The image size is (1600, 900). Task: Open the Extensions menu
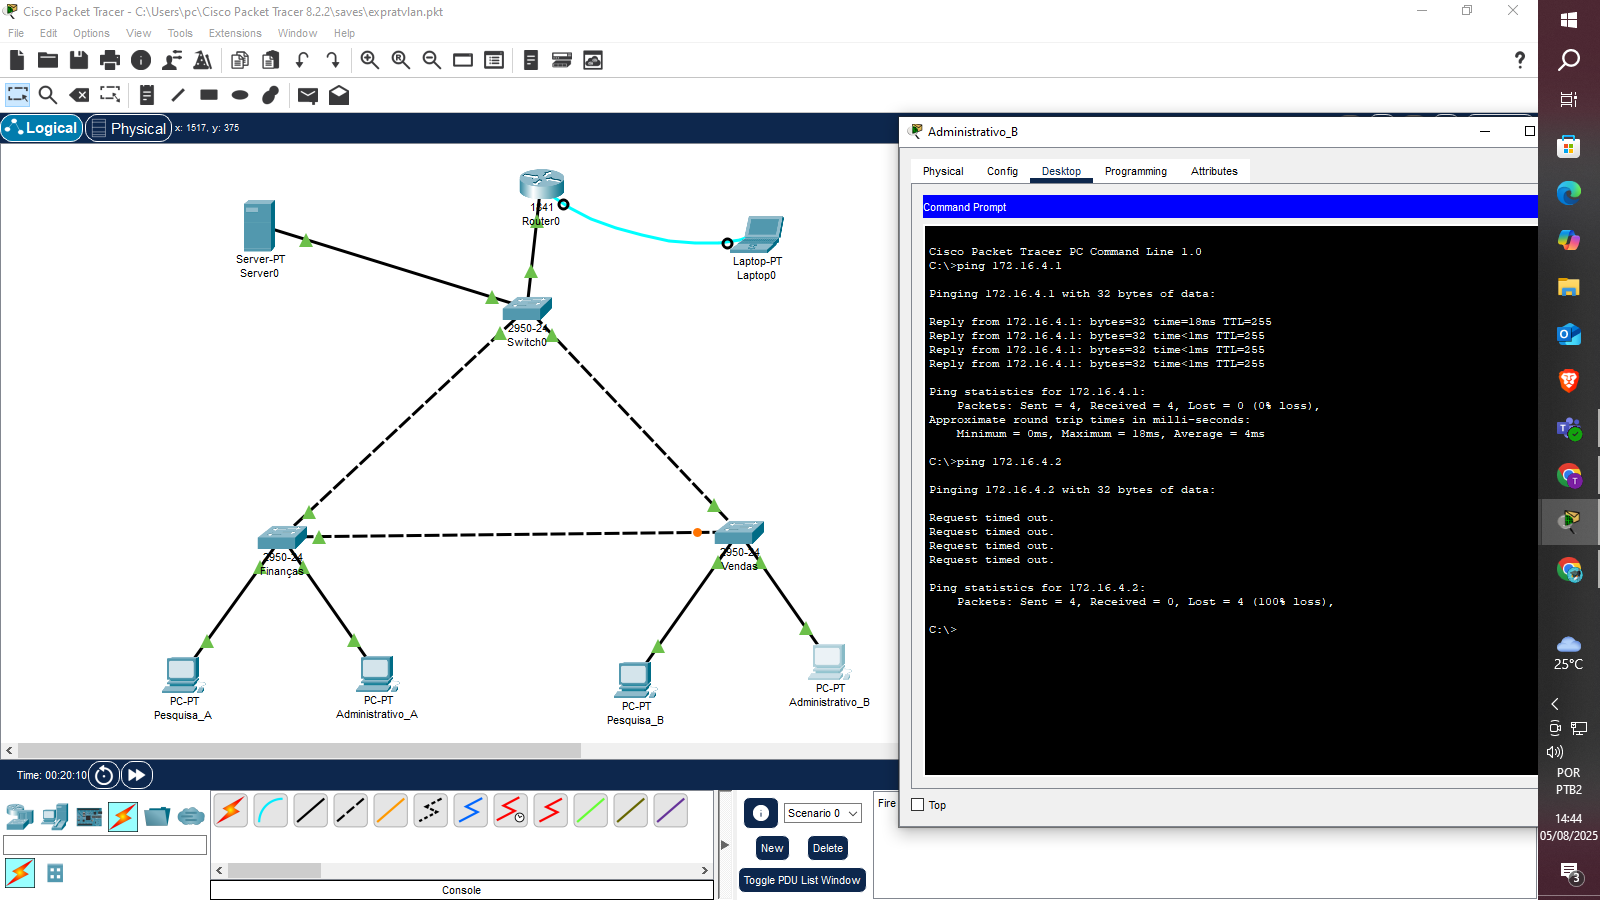(x=235, y=33)
